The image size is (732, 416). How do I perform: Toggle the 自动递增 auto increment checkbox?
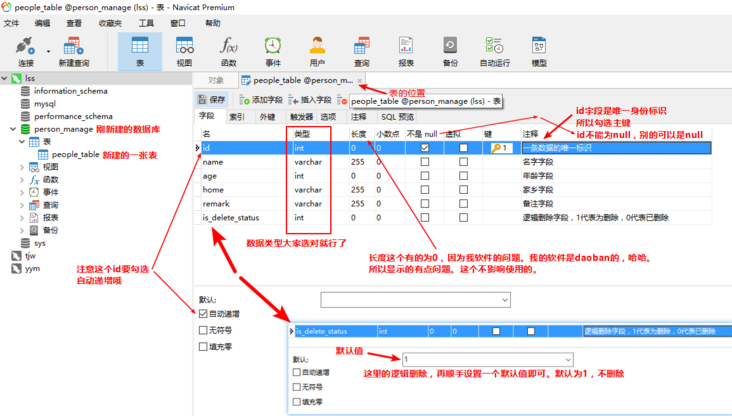tap(203, 314)
